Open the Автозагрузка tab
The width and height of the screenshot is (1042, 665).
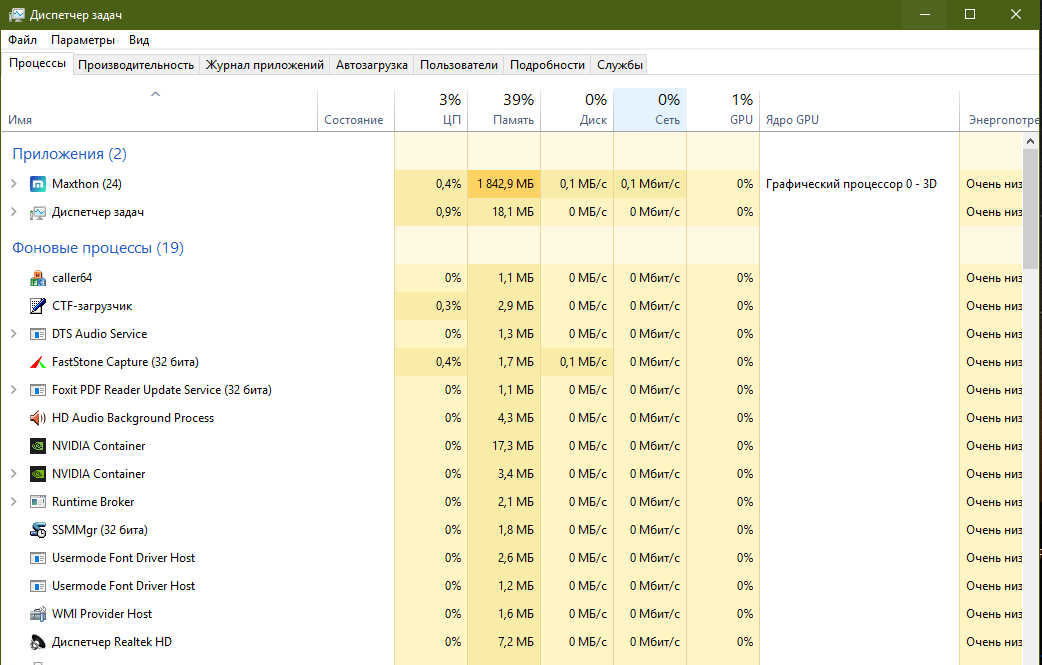(x=371, y=65)
